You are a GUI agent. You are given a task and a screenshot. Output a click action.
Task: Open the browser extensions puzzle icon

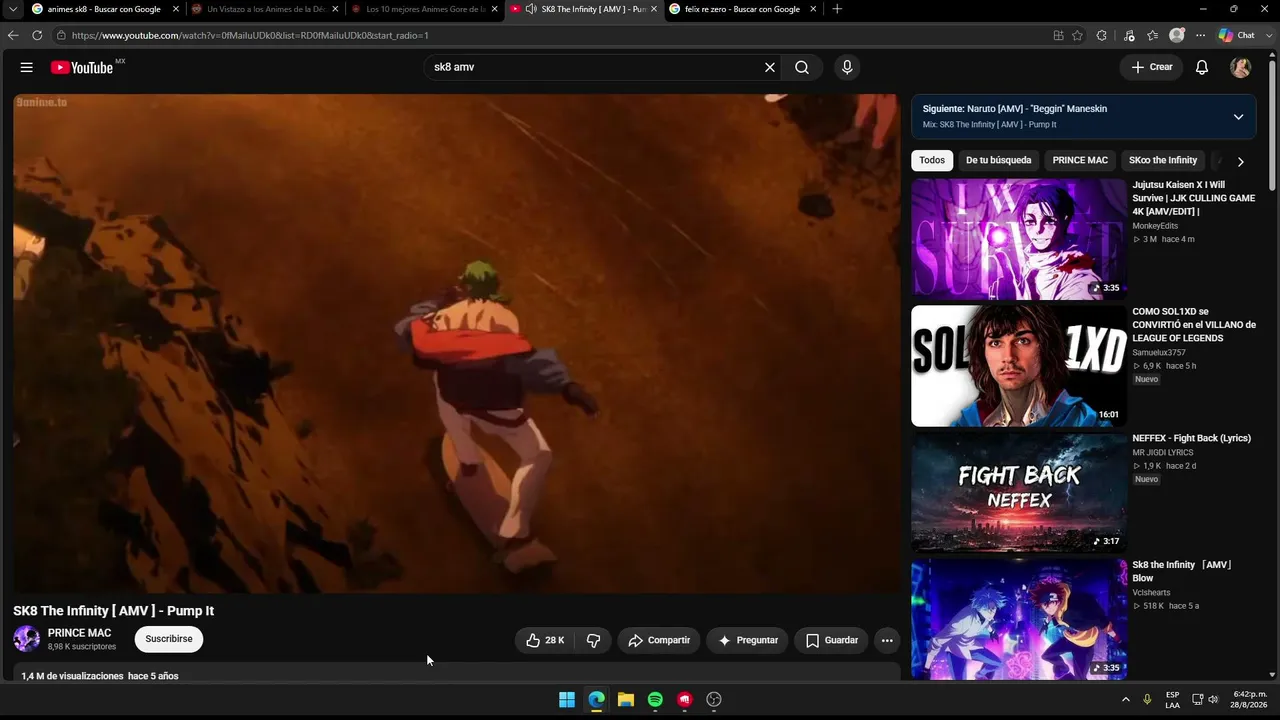(x=1102, y=35)
